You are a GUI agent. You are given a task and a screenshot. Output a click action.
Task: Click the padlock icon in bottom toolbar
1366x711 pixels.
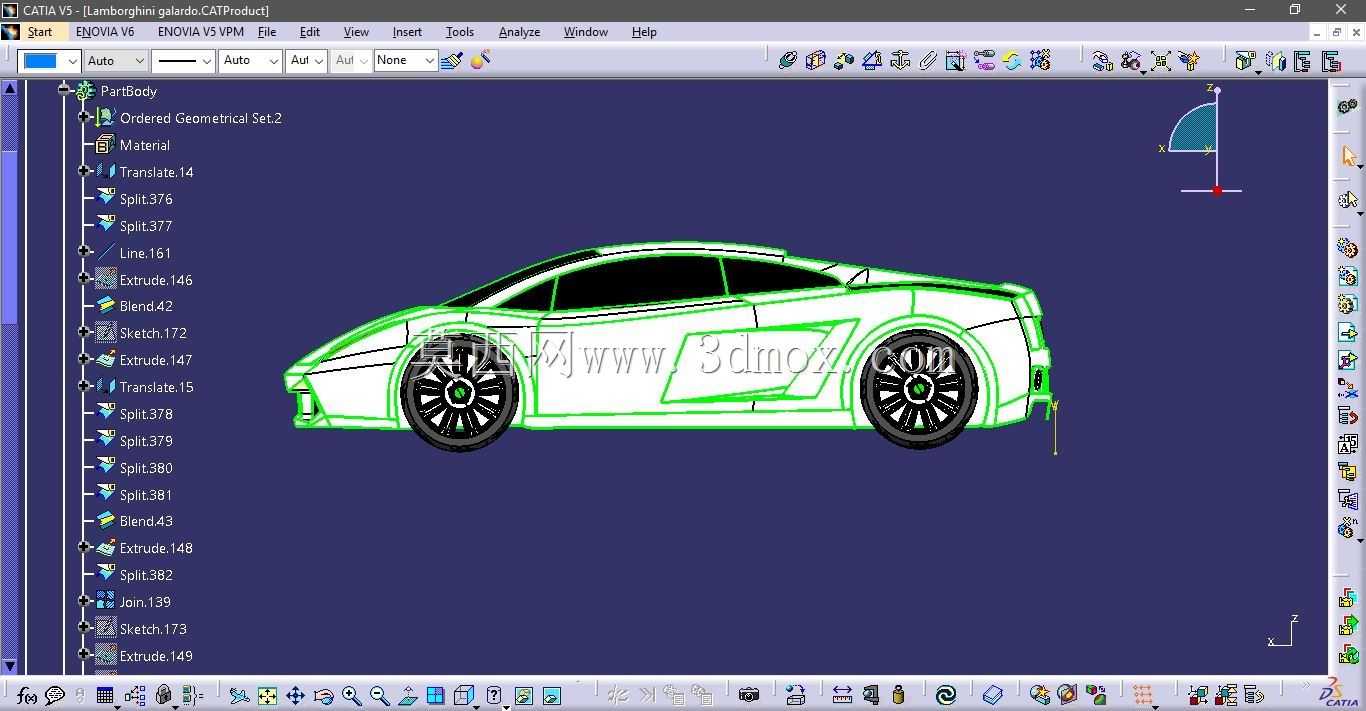(163, 695)
